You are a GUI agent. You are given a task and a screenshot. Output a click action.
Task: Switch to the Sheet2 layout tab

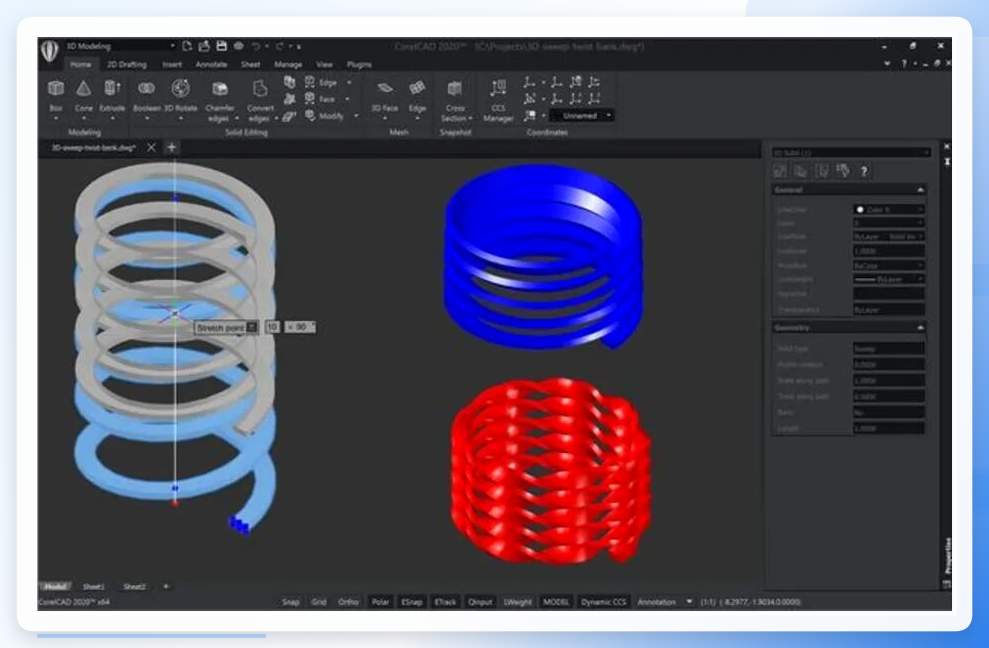point(134,587)
